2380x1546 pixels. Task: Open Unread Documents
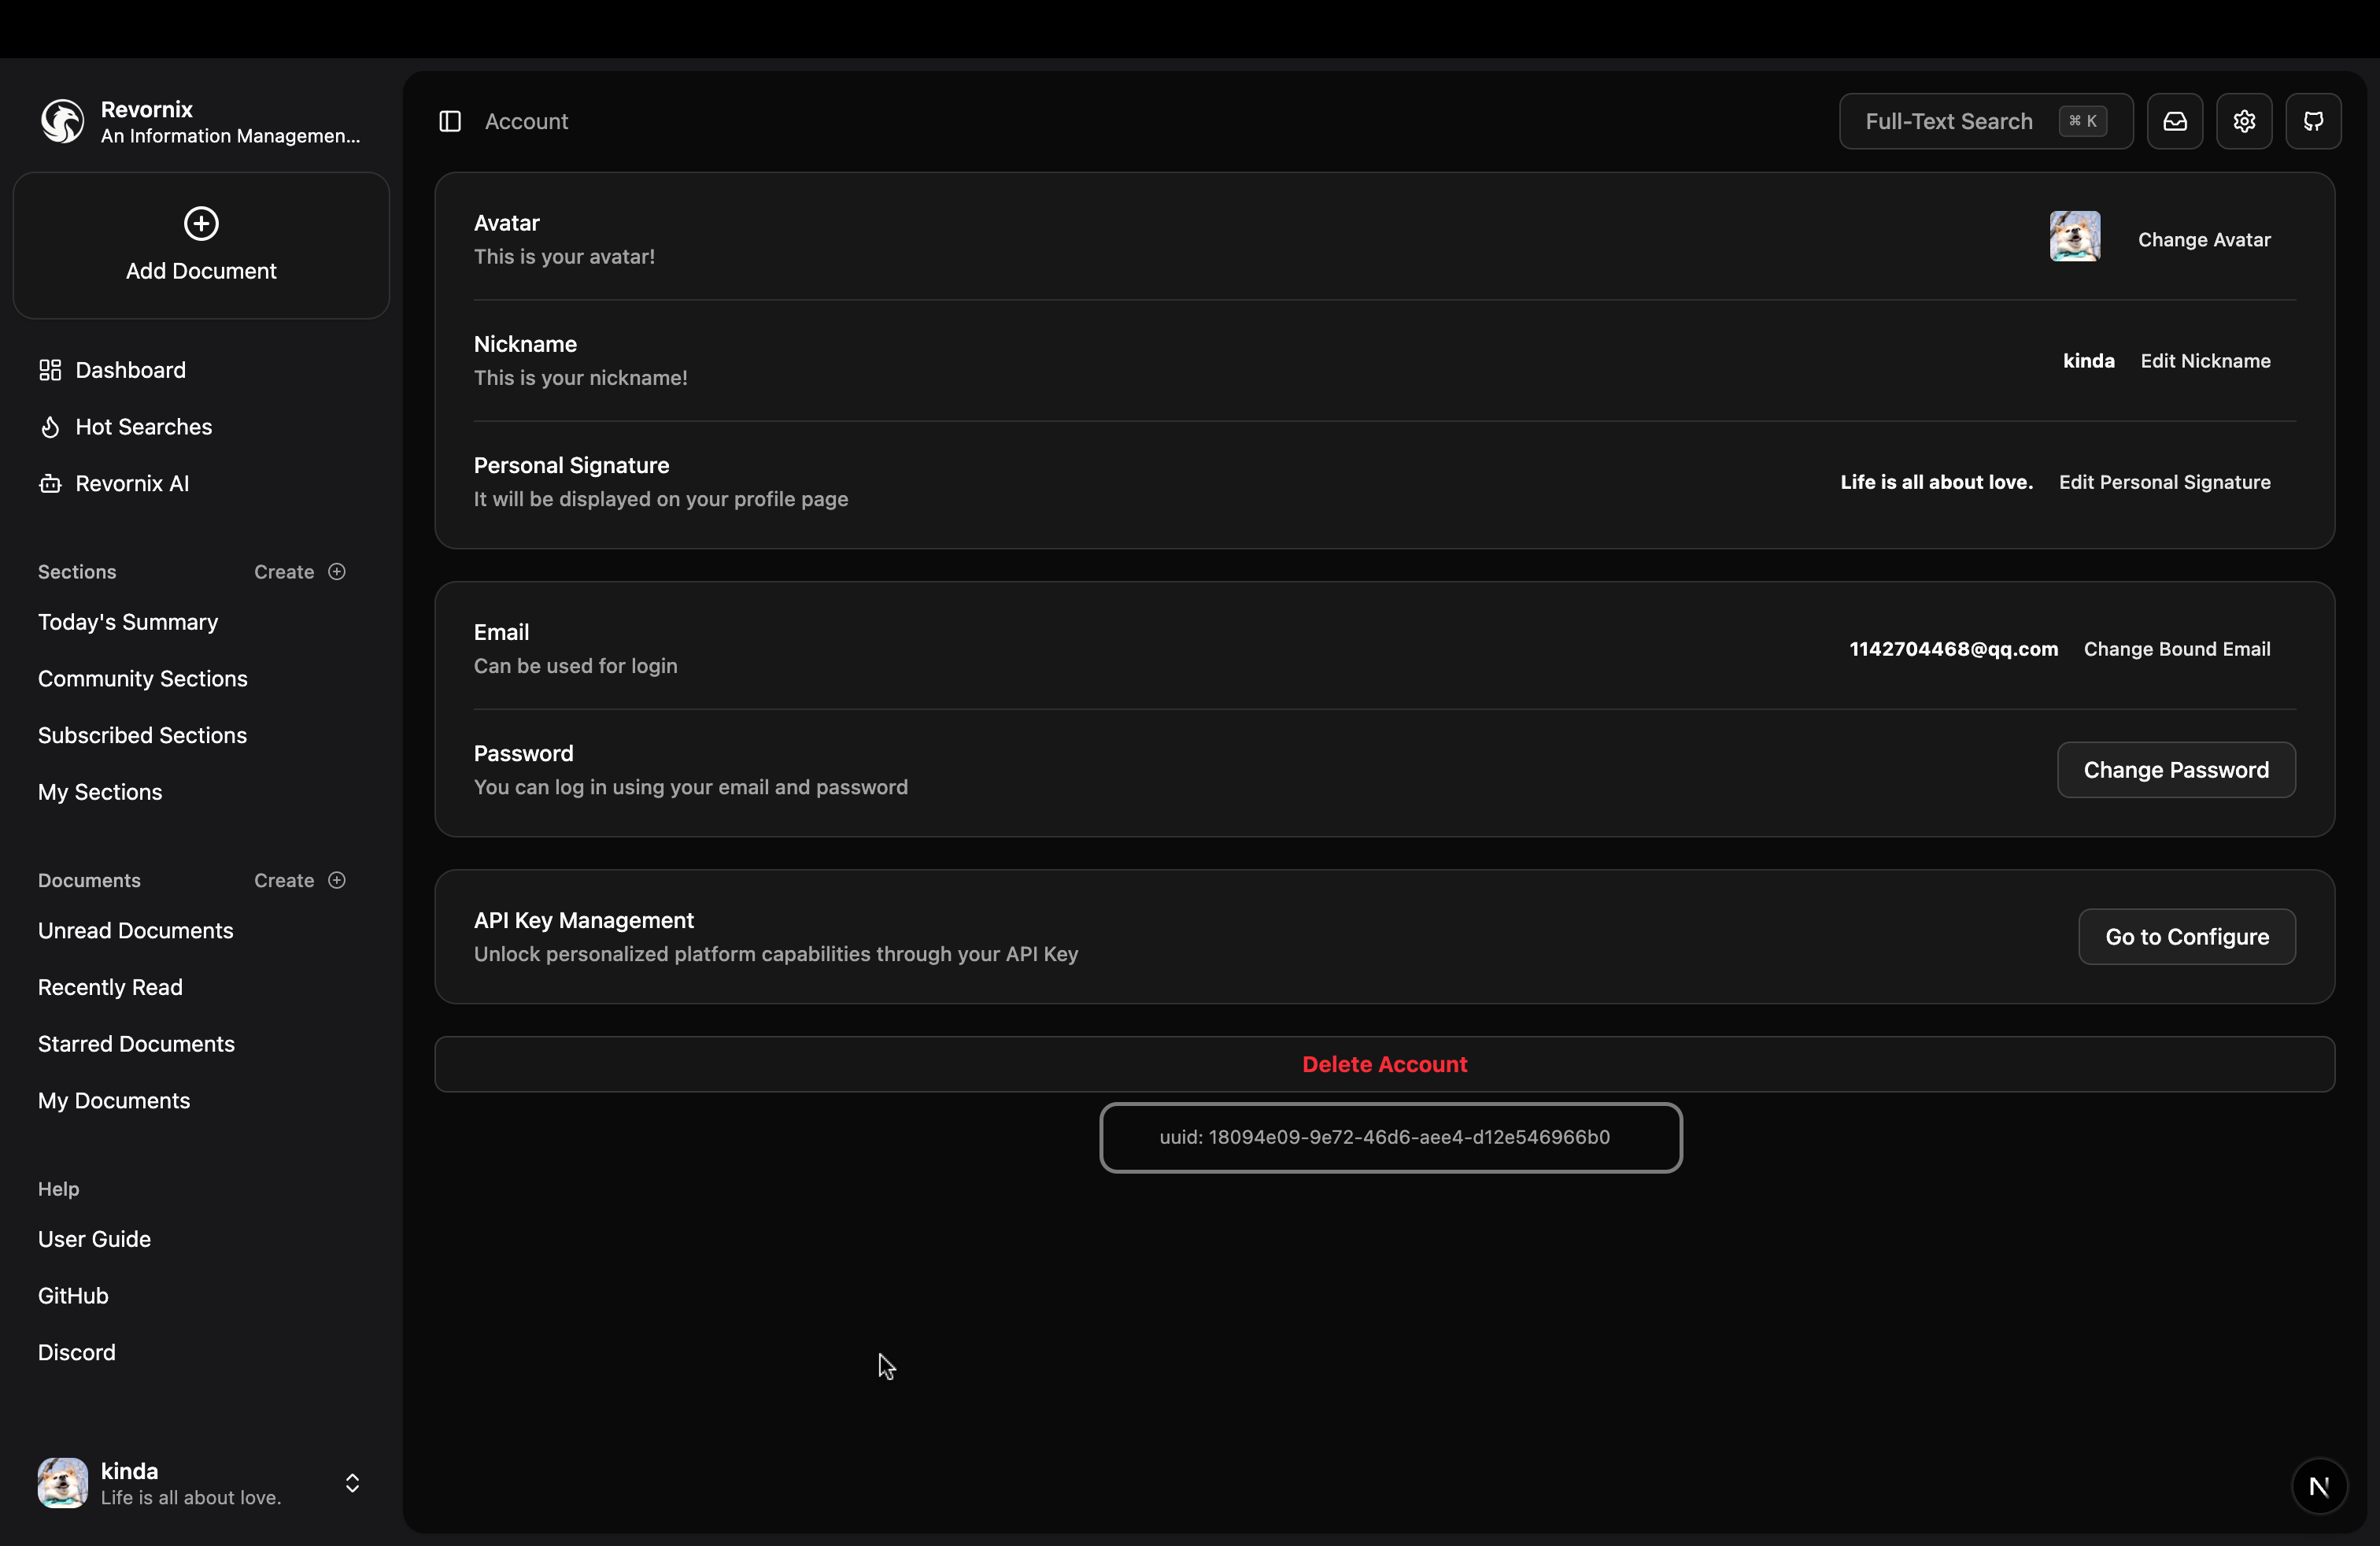135,931
